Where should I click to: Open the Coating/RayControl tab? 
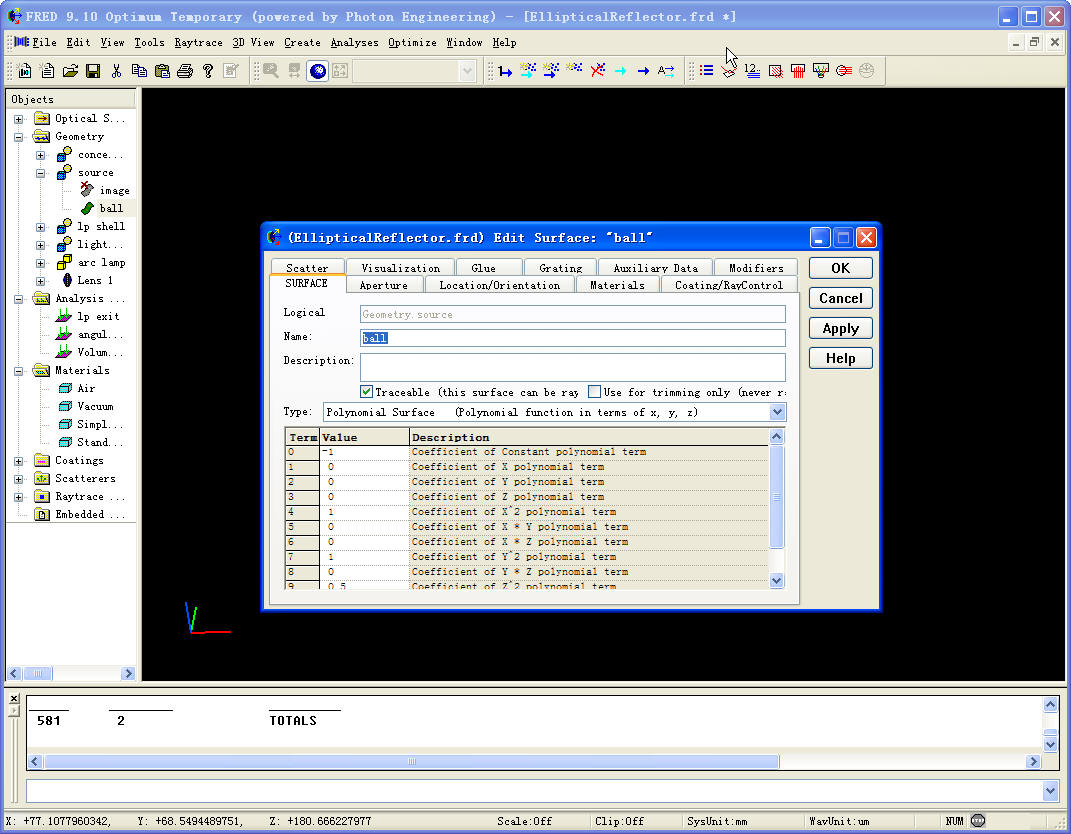729,285
